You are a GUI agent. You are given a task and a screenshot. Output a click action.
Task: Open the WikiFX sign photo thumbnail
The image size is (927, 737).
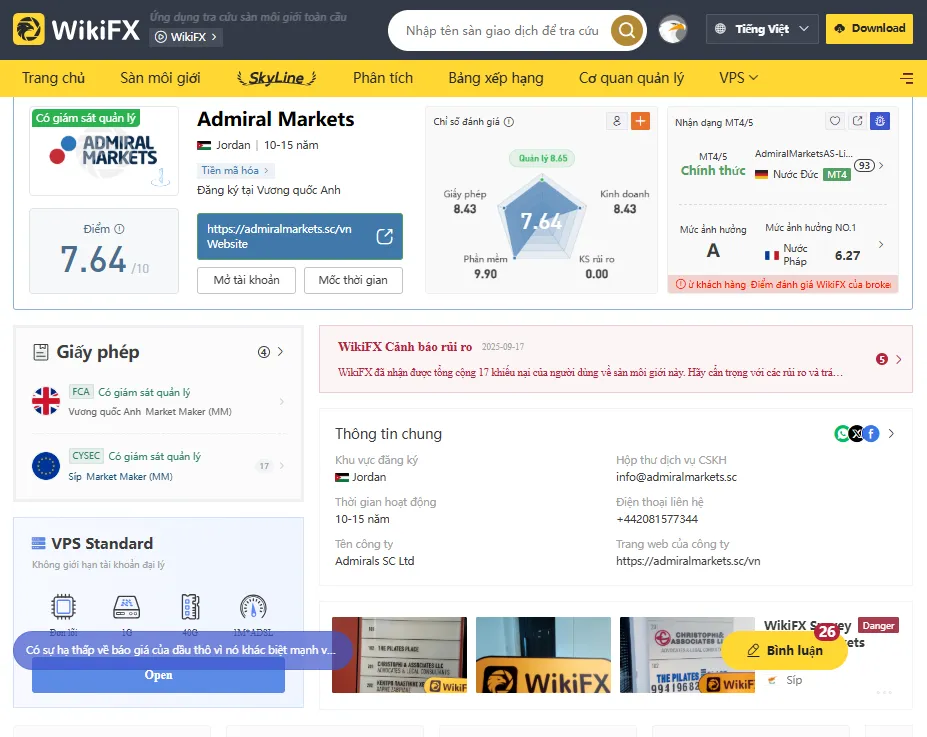tap(543, 655)
